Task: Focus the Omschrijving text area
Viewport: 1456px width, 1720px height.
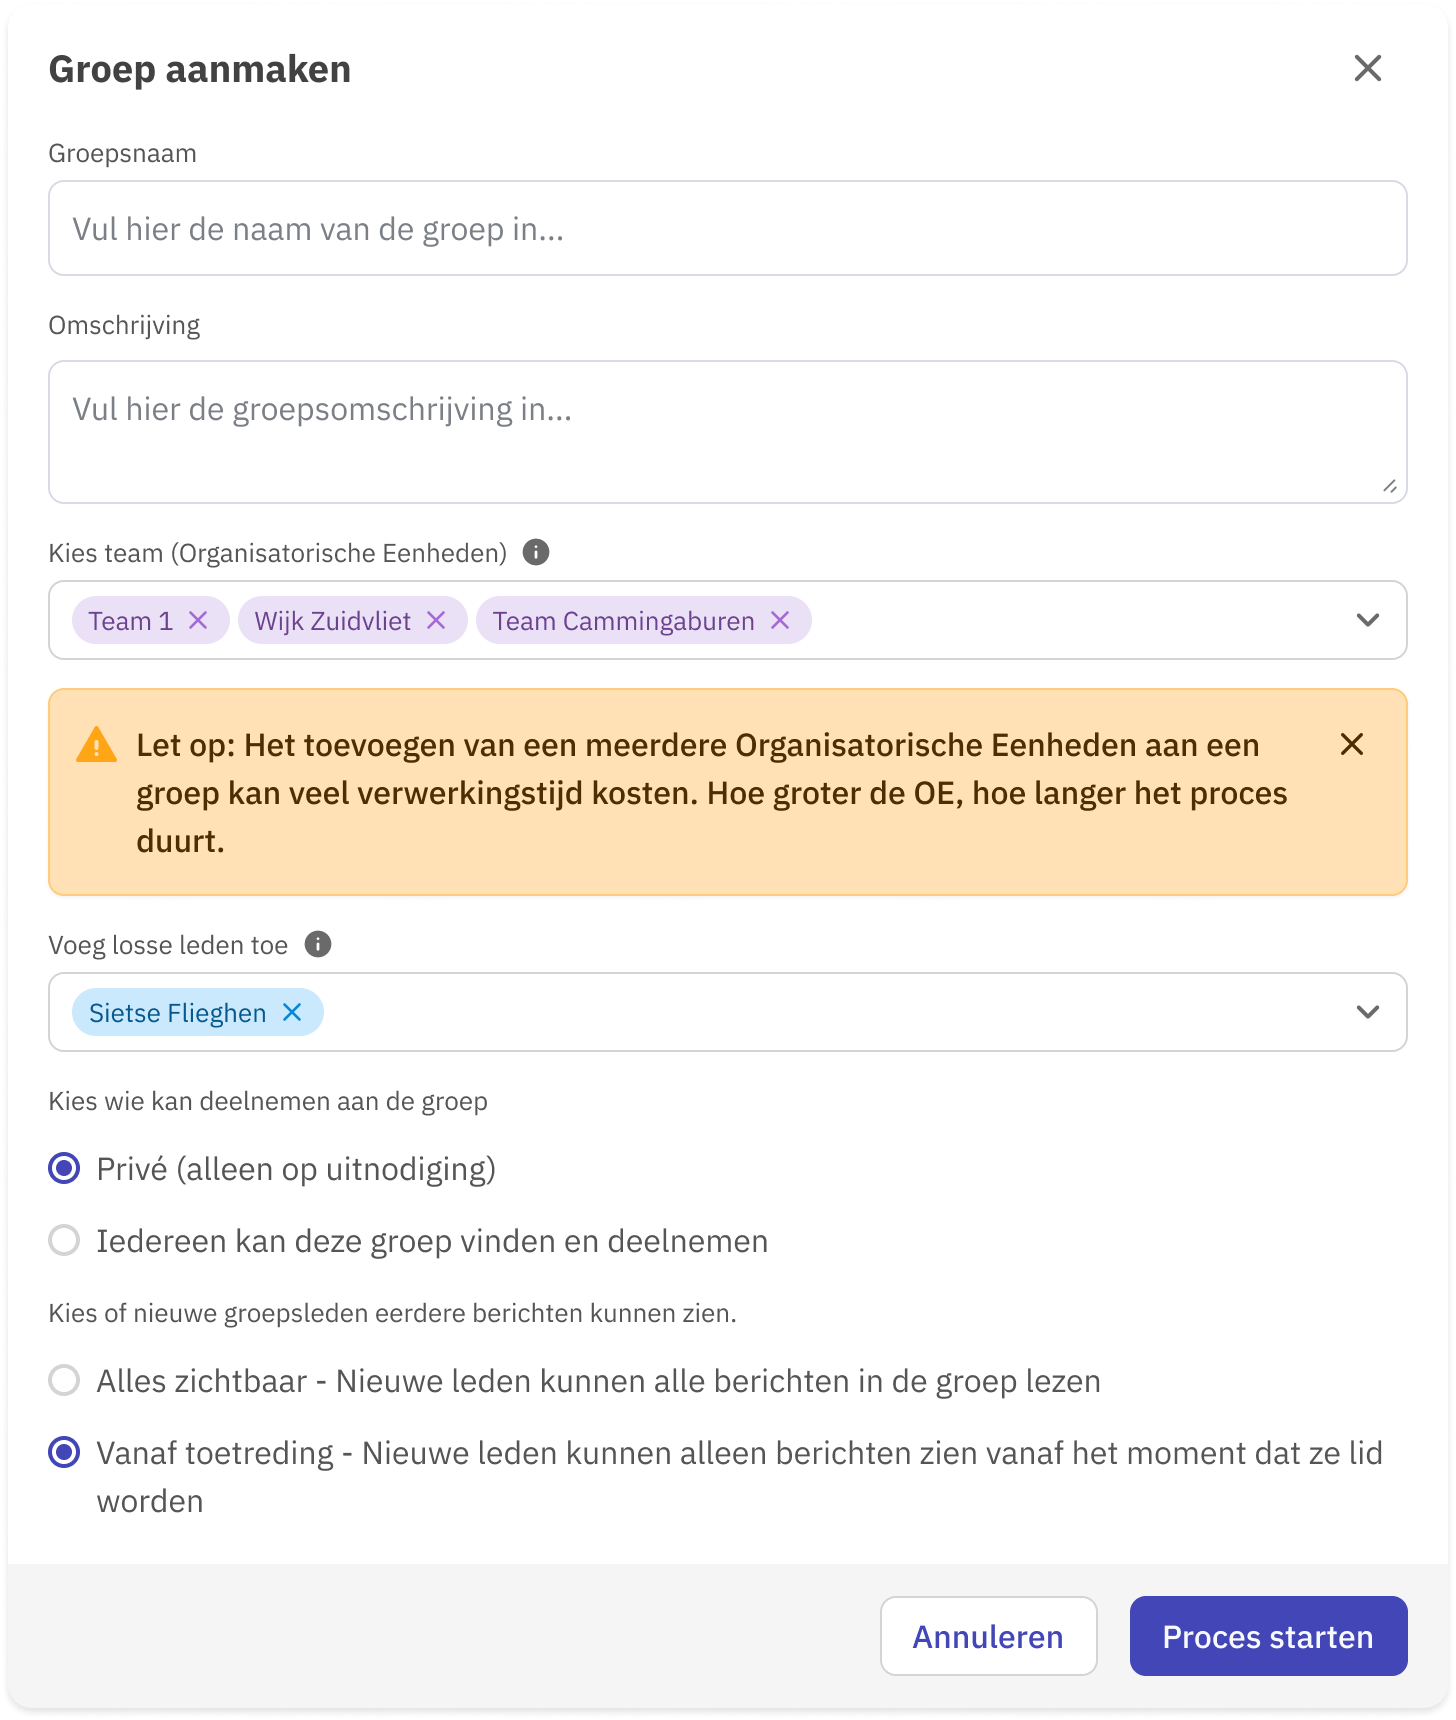Action: point(728,432)
